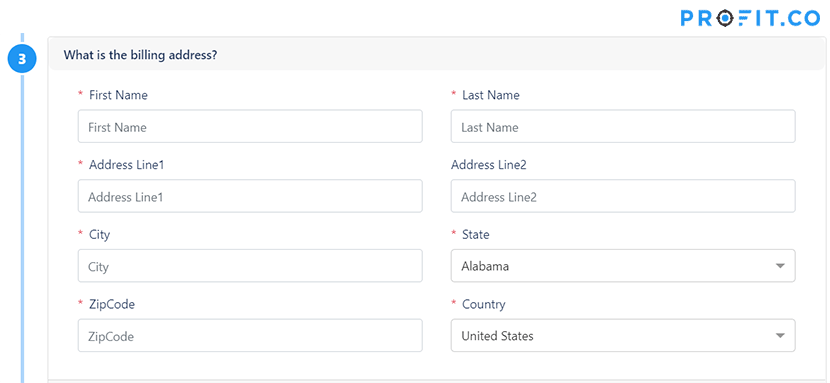Click the Last Name field label

coord(491,95)
